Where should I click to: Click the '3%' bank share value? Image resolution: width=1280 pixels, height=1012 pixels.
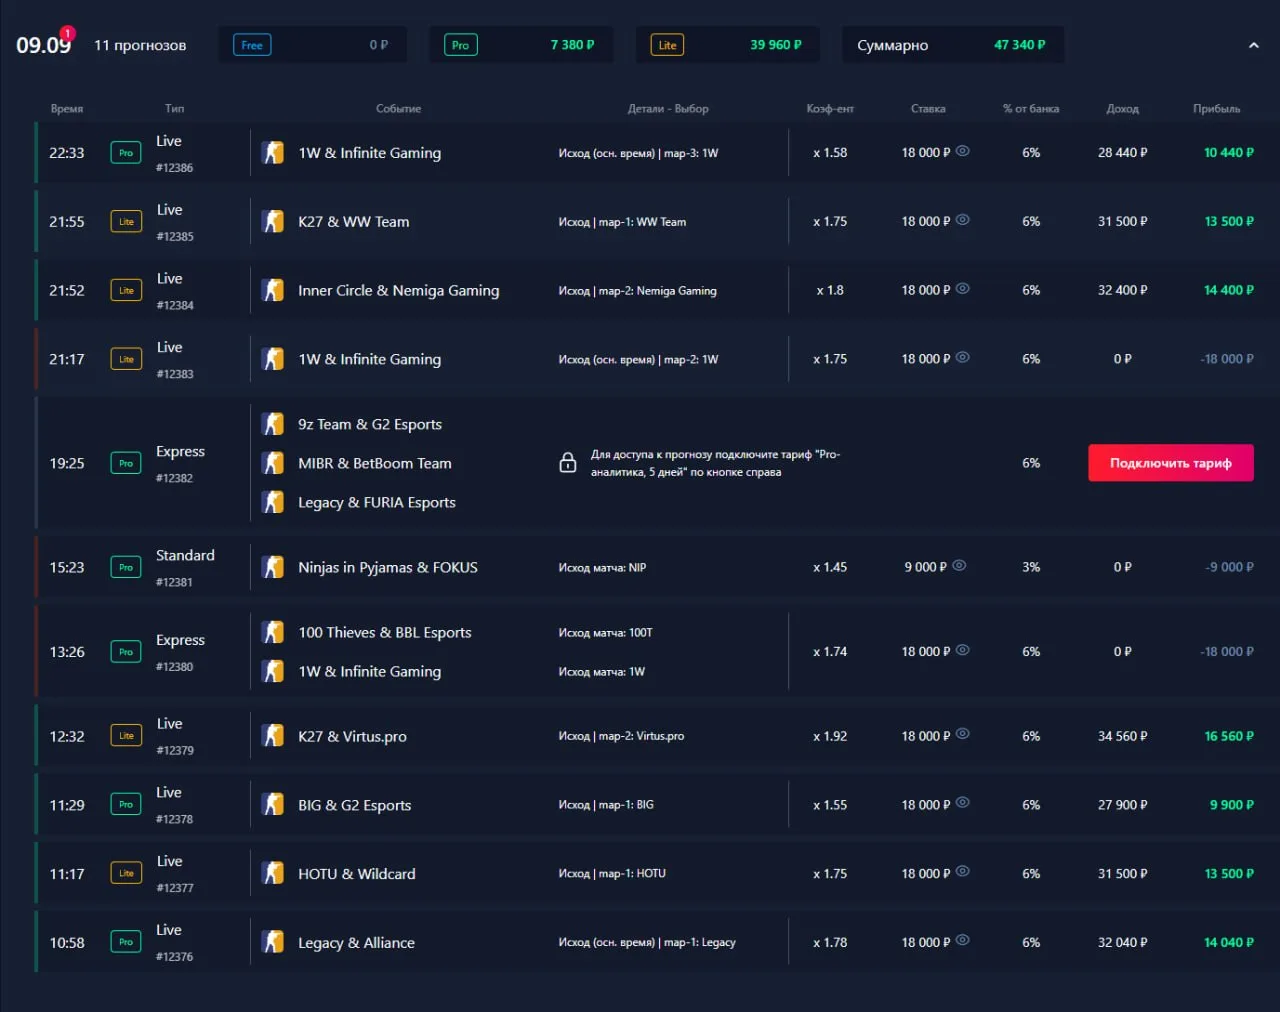1031,567
